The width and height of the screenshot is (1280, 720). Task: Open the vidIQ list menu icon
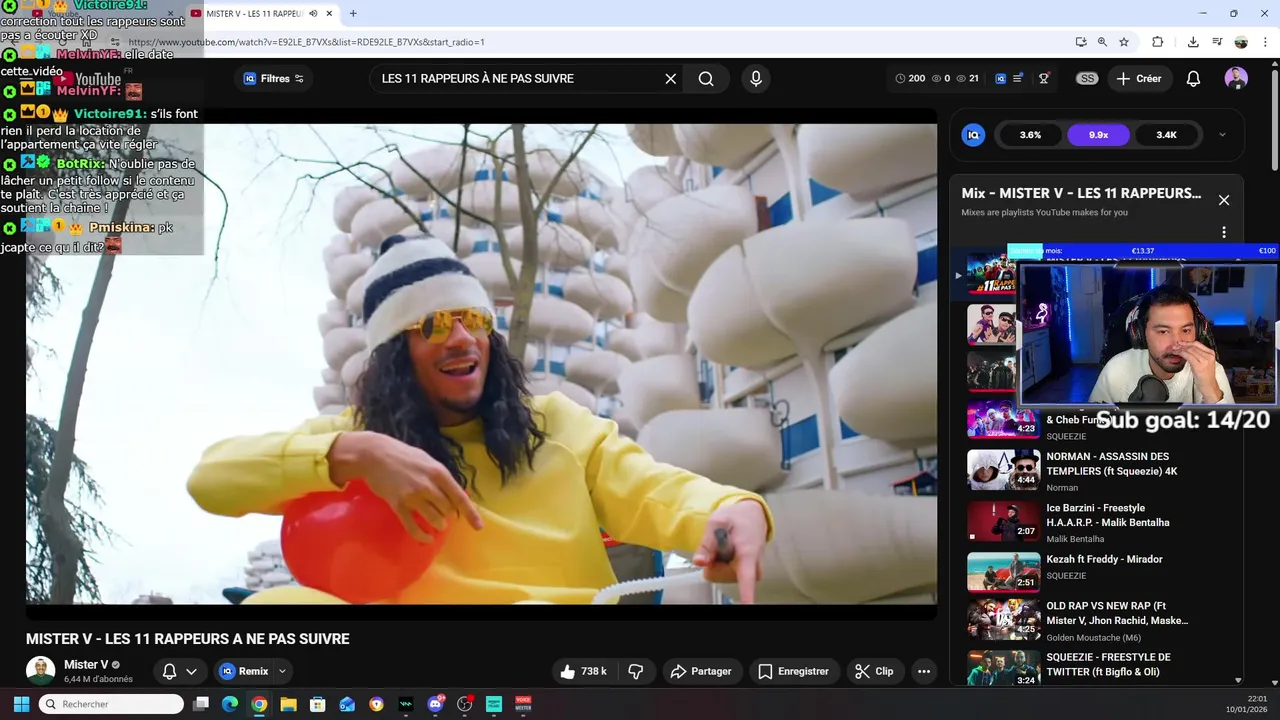coord(1018,79)
